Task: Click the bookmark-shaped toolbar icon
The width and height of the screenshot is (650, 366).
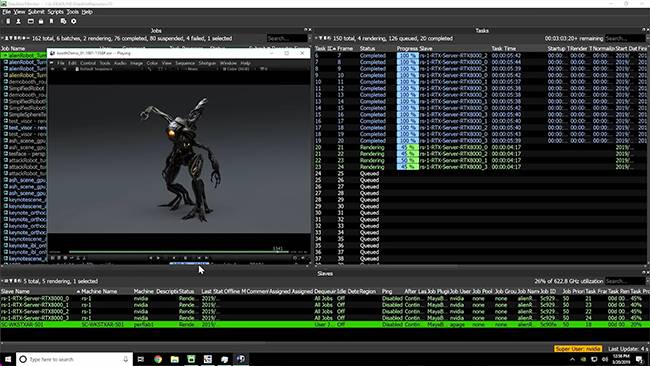Action: [x=51, y=21]
